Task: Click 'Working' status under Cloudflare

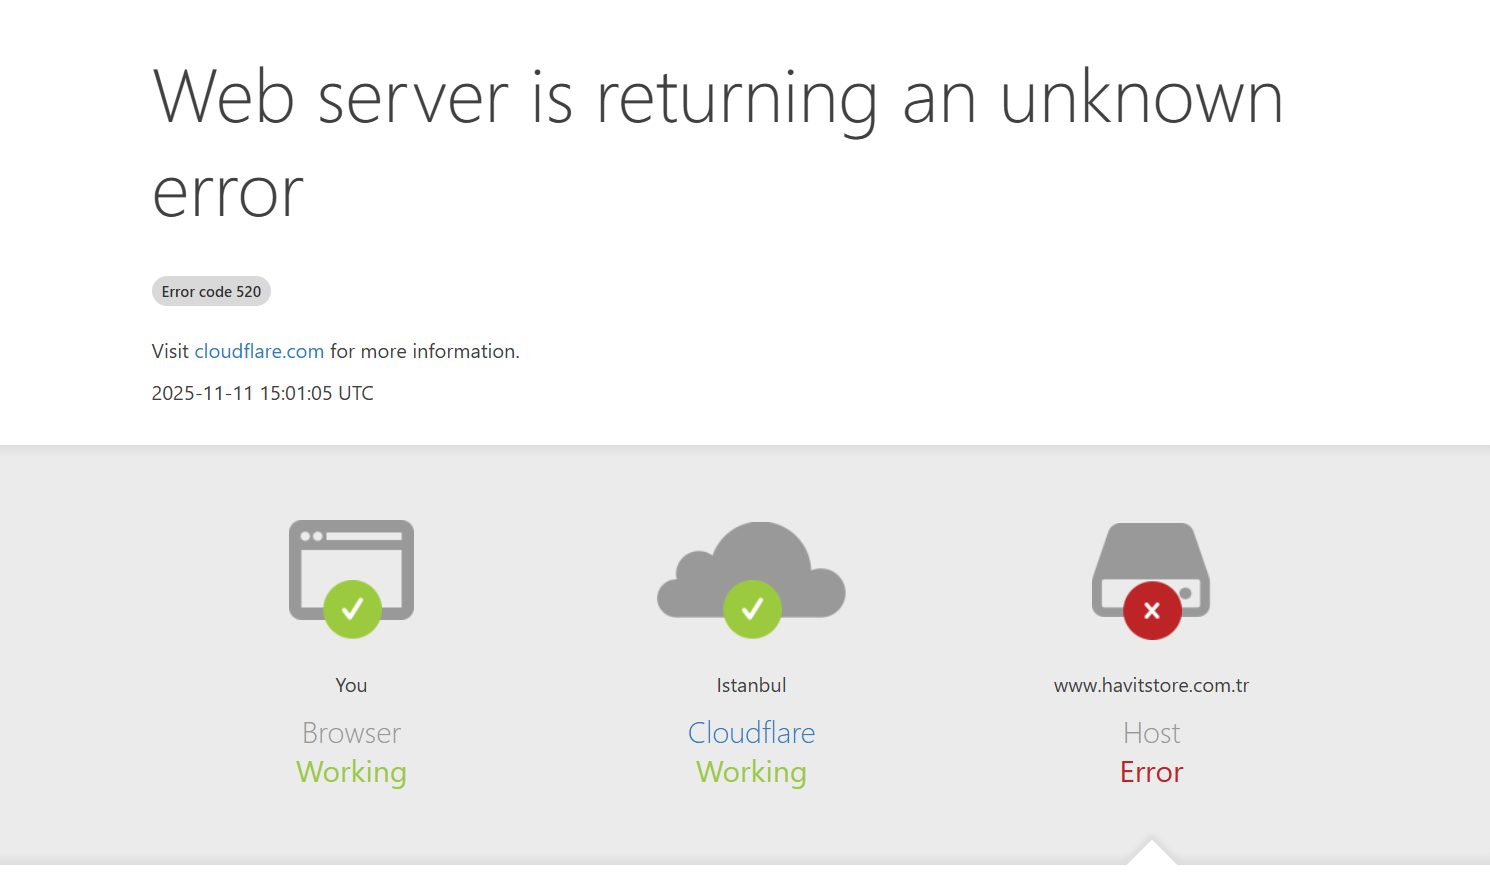Action: coord(751,772)
